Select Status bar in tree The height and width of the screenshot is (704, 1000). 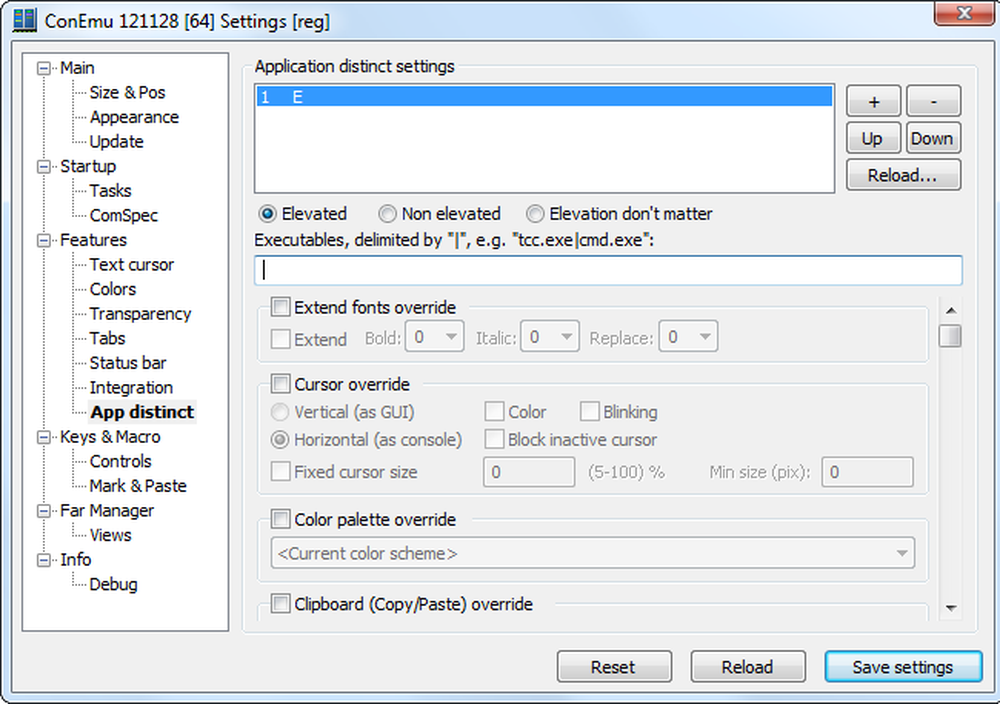point(128,363)
